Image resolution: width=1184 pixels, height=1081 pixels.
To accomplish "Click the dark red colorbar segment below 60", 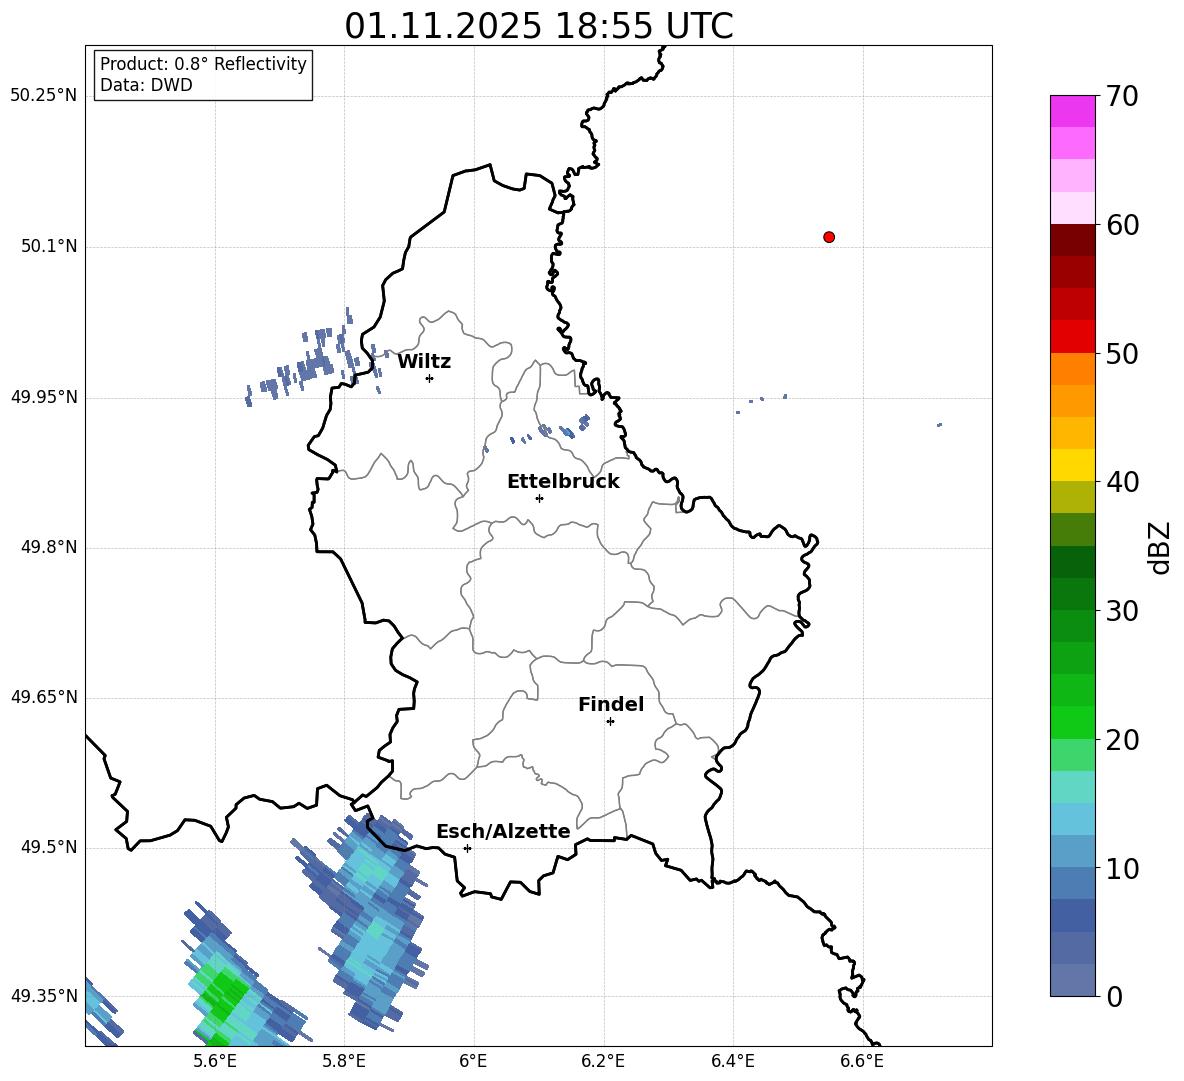I will (1072, 240).
